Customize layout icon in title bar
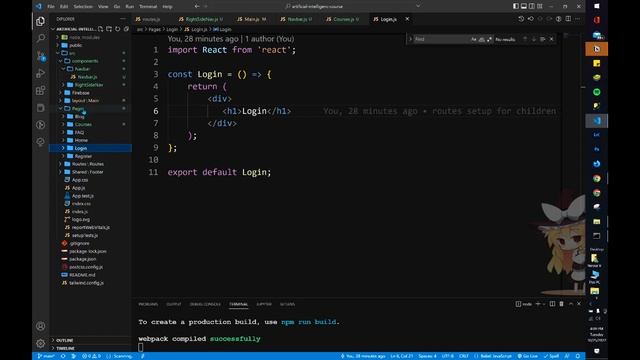The height and width of the screenshot is (360, 640). pyautogui.click(x=540, y=6)
